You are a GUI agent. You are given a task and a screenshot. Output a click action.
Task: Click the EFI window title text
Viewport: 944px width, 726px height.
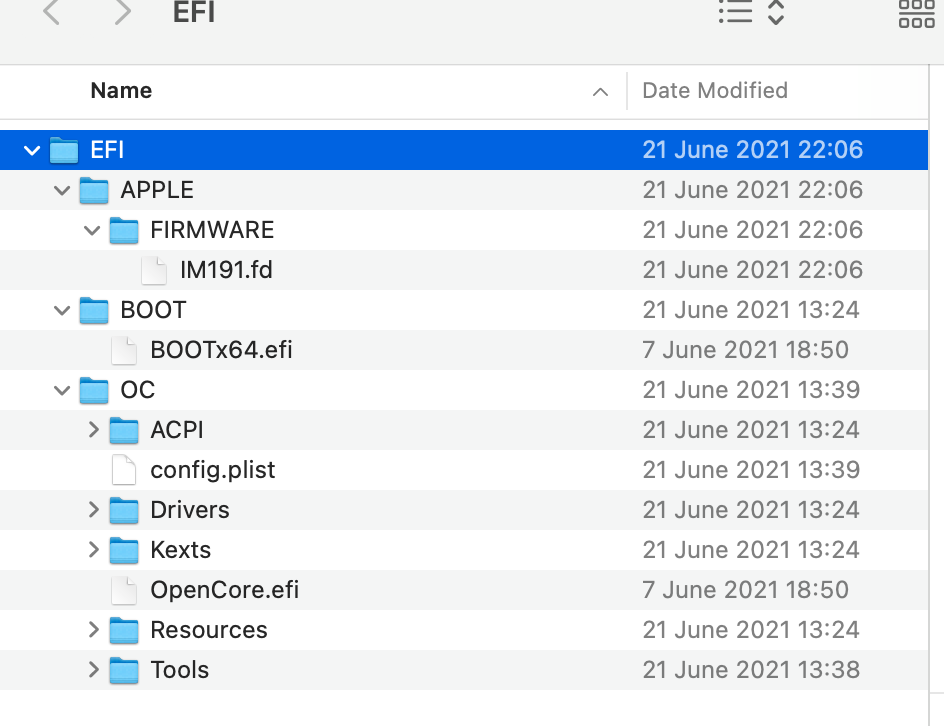pyautogui.click(x=194, y=12)
